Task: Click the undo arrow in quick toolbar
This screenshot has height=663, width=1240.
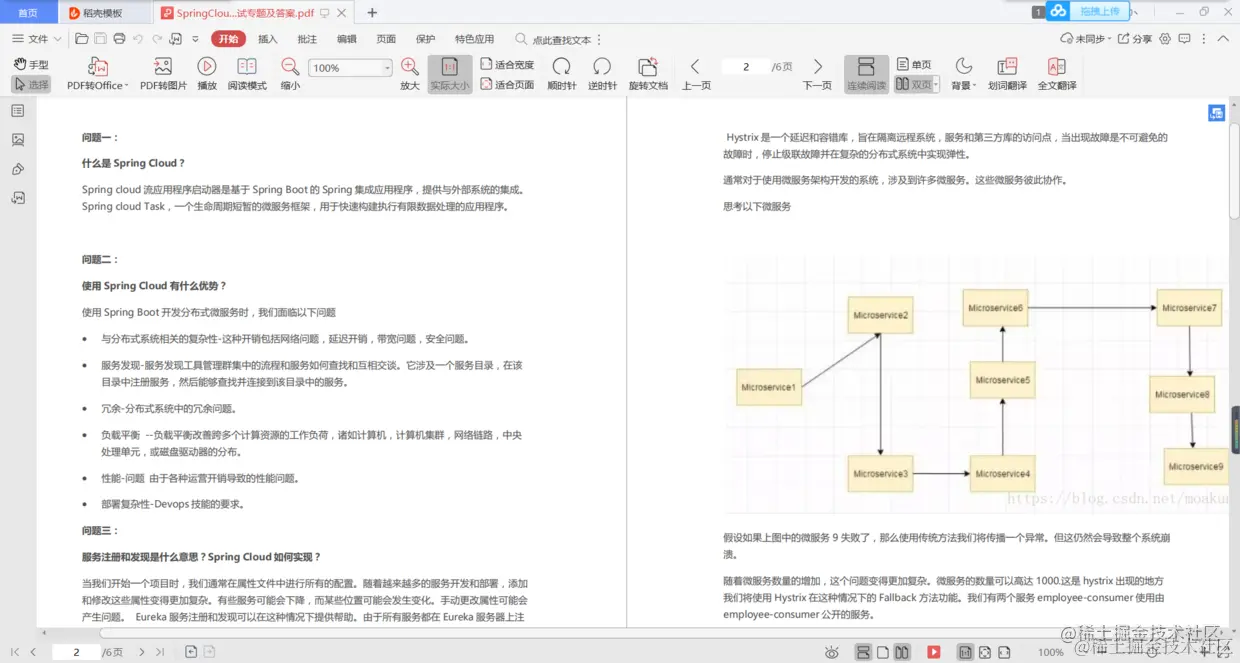Action: 139,39
